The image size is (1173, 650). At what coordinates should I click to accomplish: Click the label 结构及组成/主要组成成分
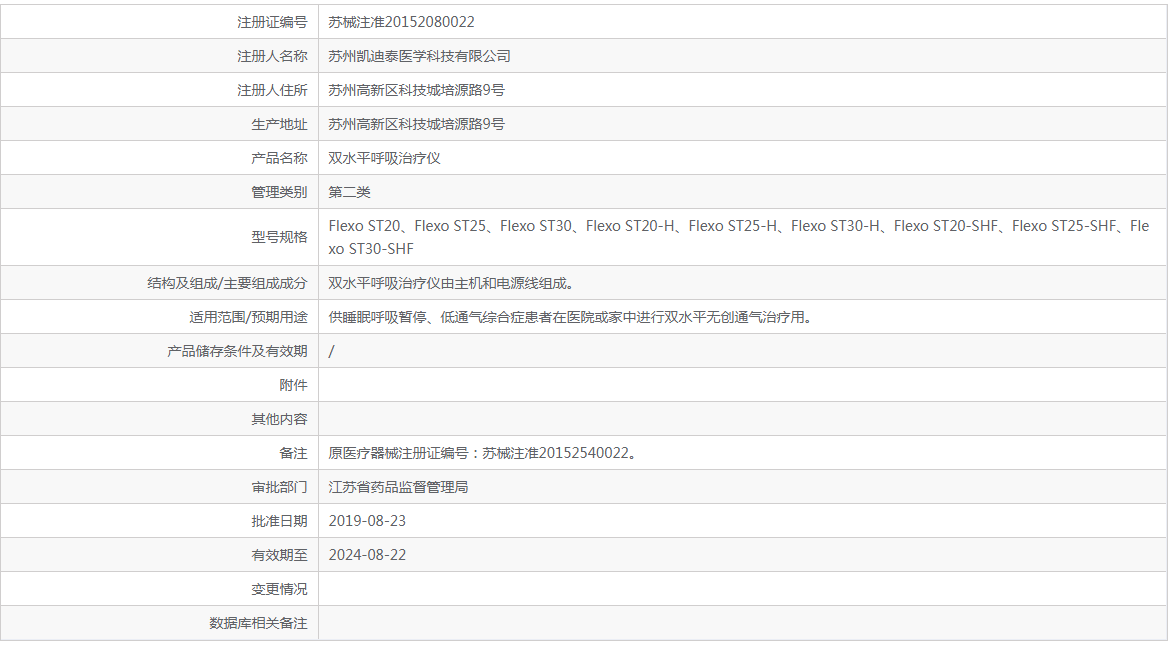pyautogui.click(x=227, y=283)
